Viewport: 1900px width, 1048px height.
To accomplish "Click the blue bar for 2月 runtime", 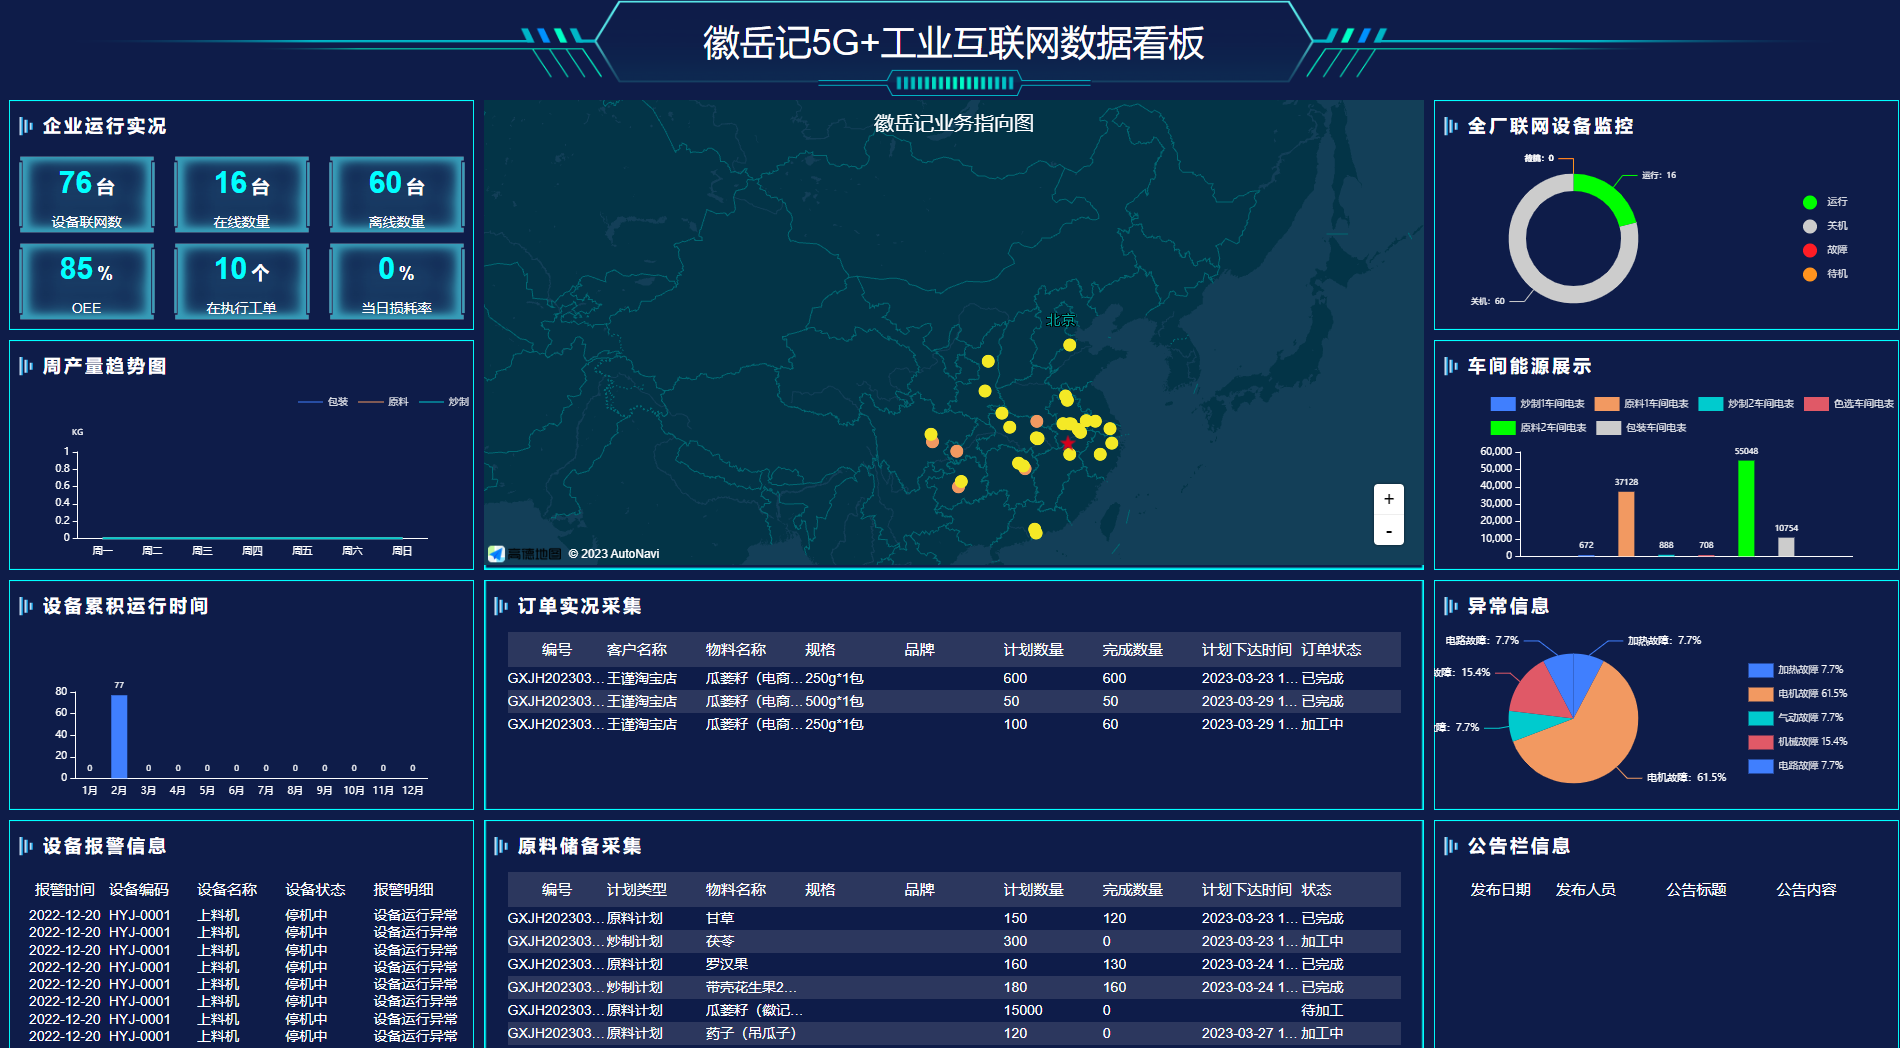I will click(119, 736).
